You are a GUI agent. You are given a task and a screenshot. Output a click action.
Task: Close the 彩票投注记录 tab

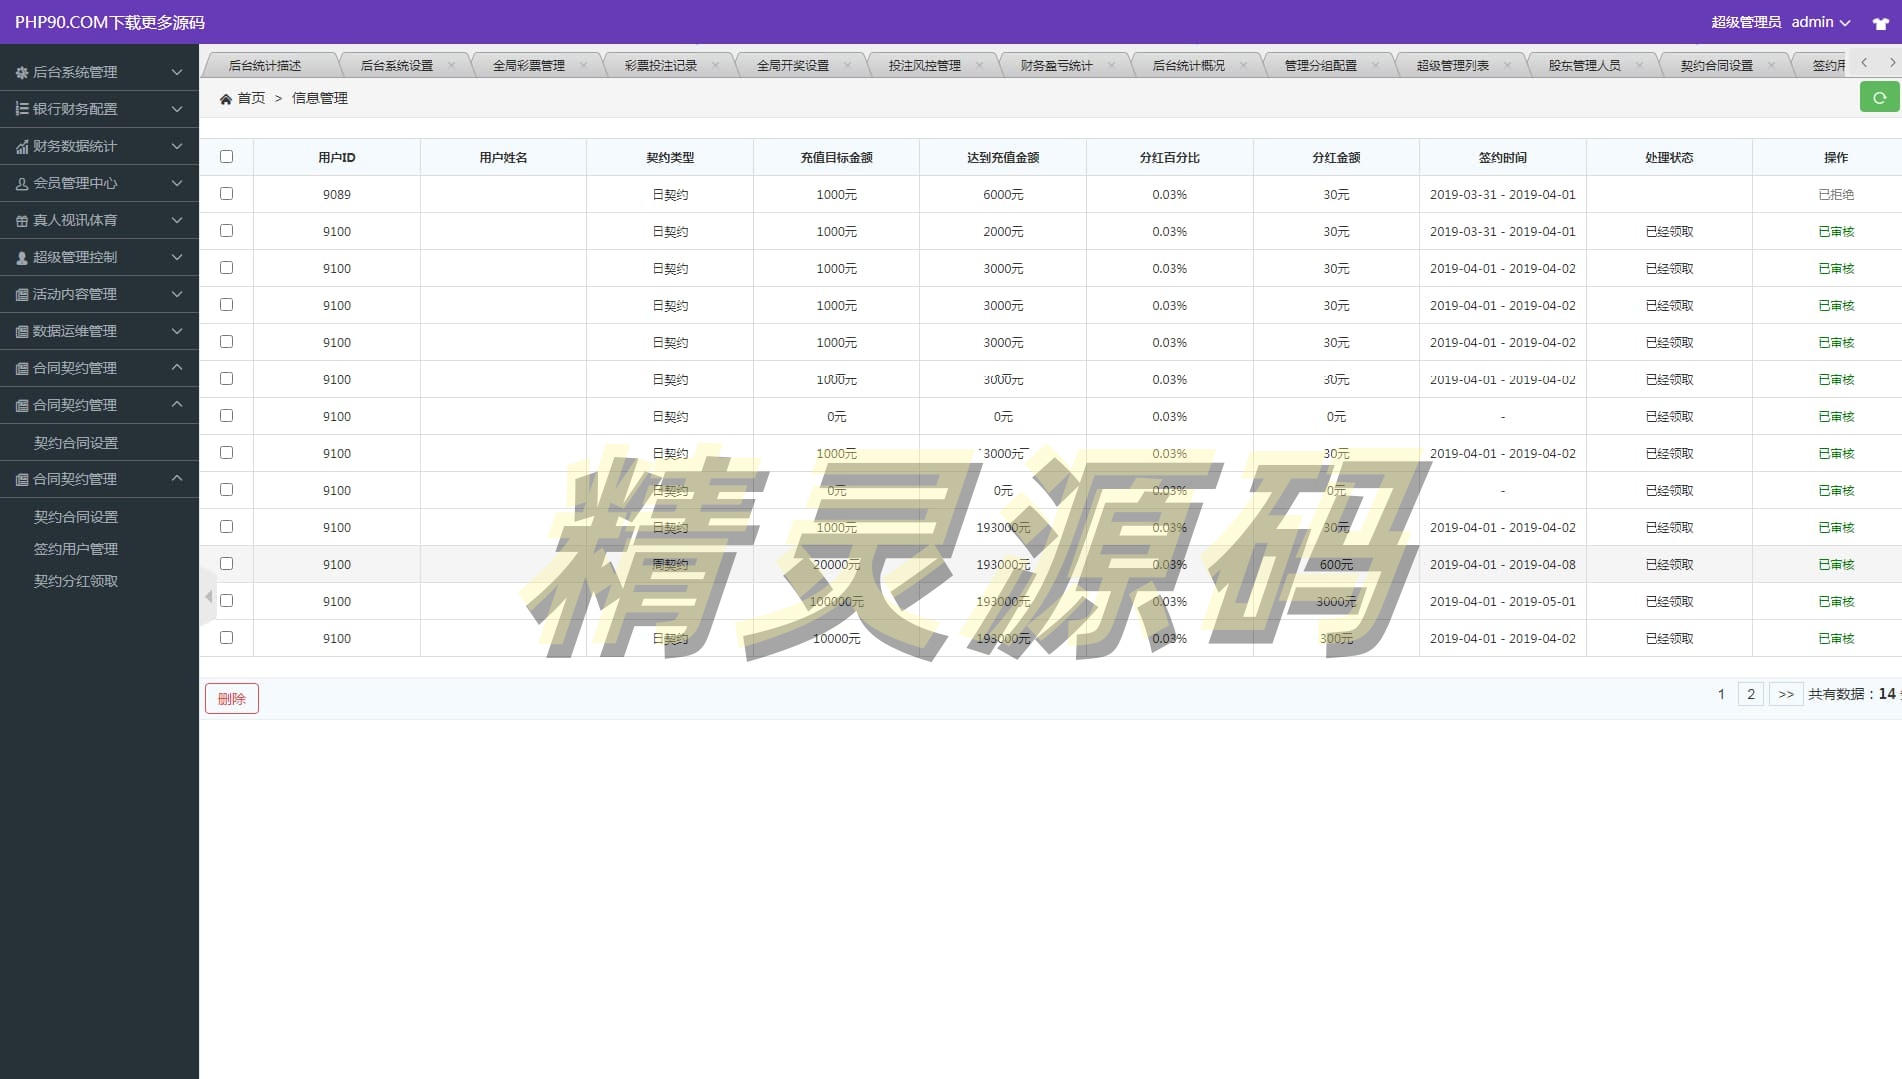pos(715,65)
